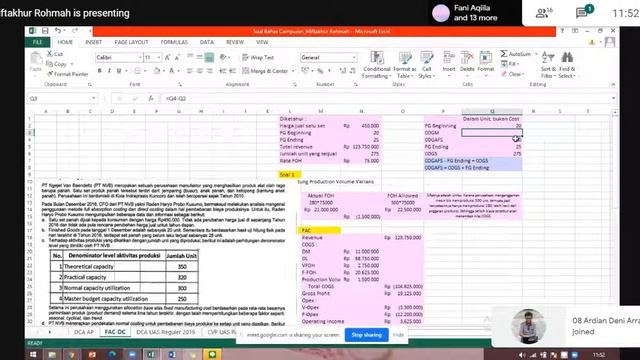Switch to the REVIEW ribbon tab
Image resolution: width=640 pixels, height=360 pixels.
coord(235,42)
